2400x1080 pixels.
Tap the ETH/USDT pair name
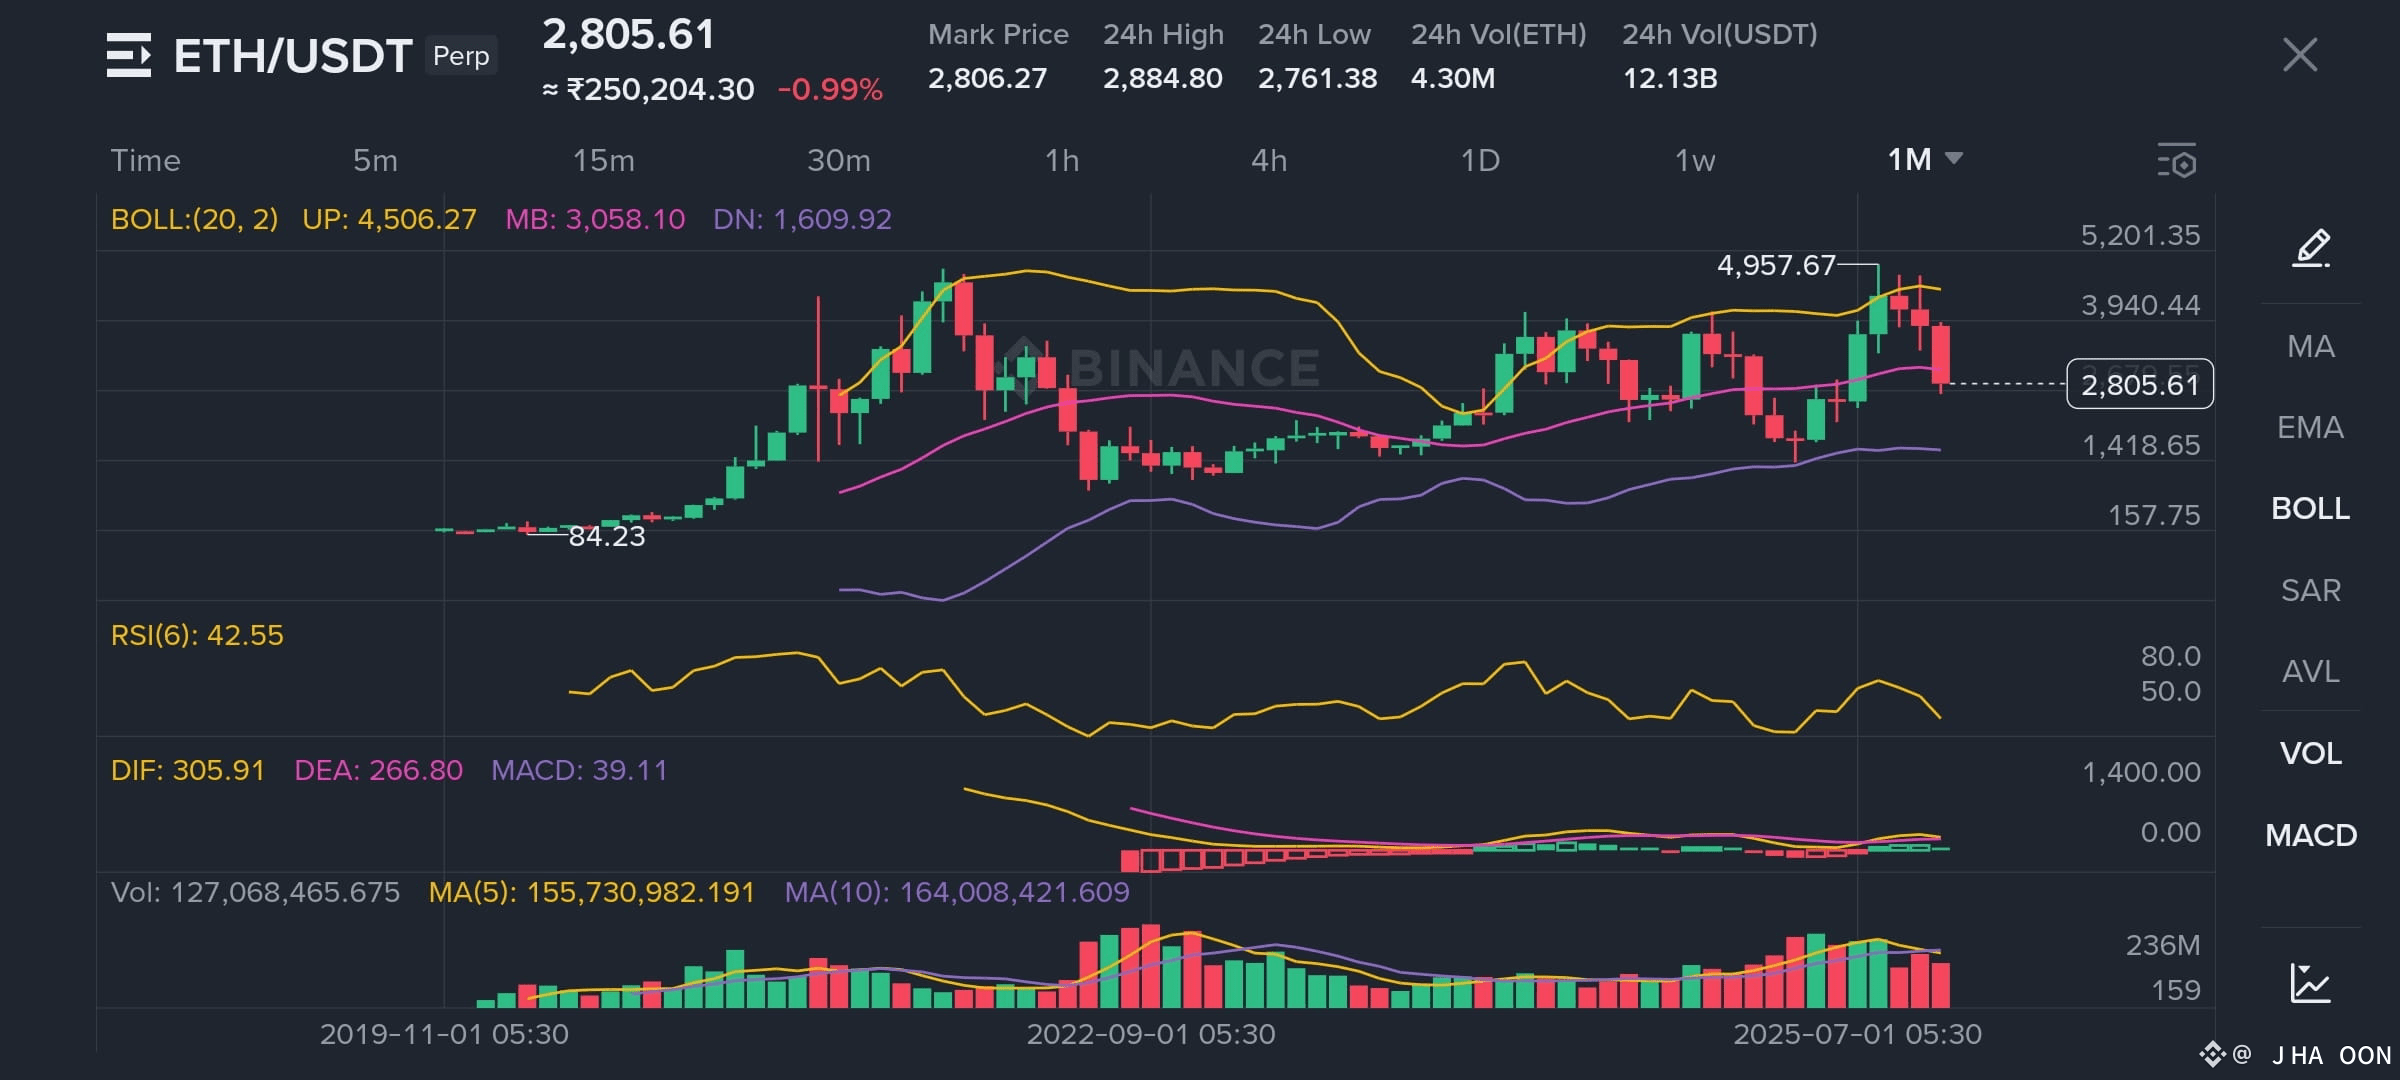[292, 56]
